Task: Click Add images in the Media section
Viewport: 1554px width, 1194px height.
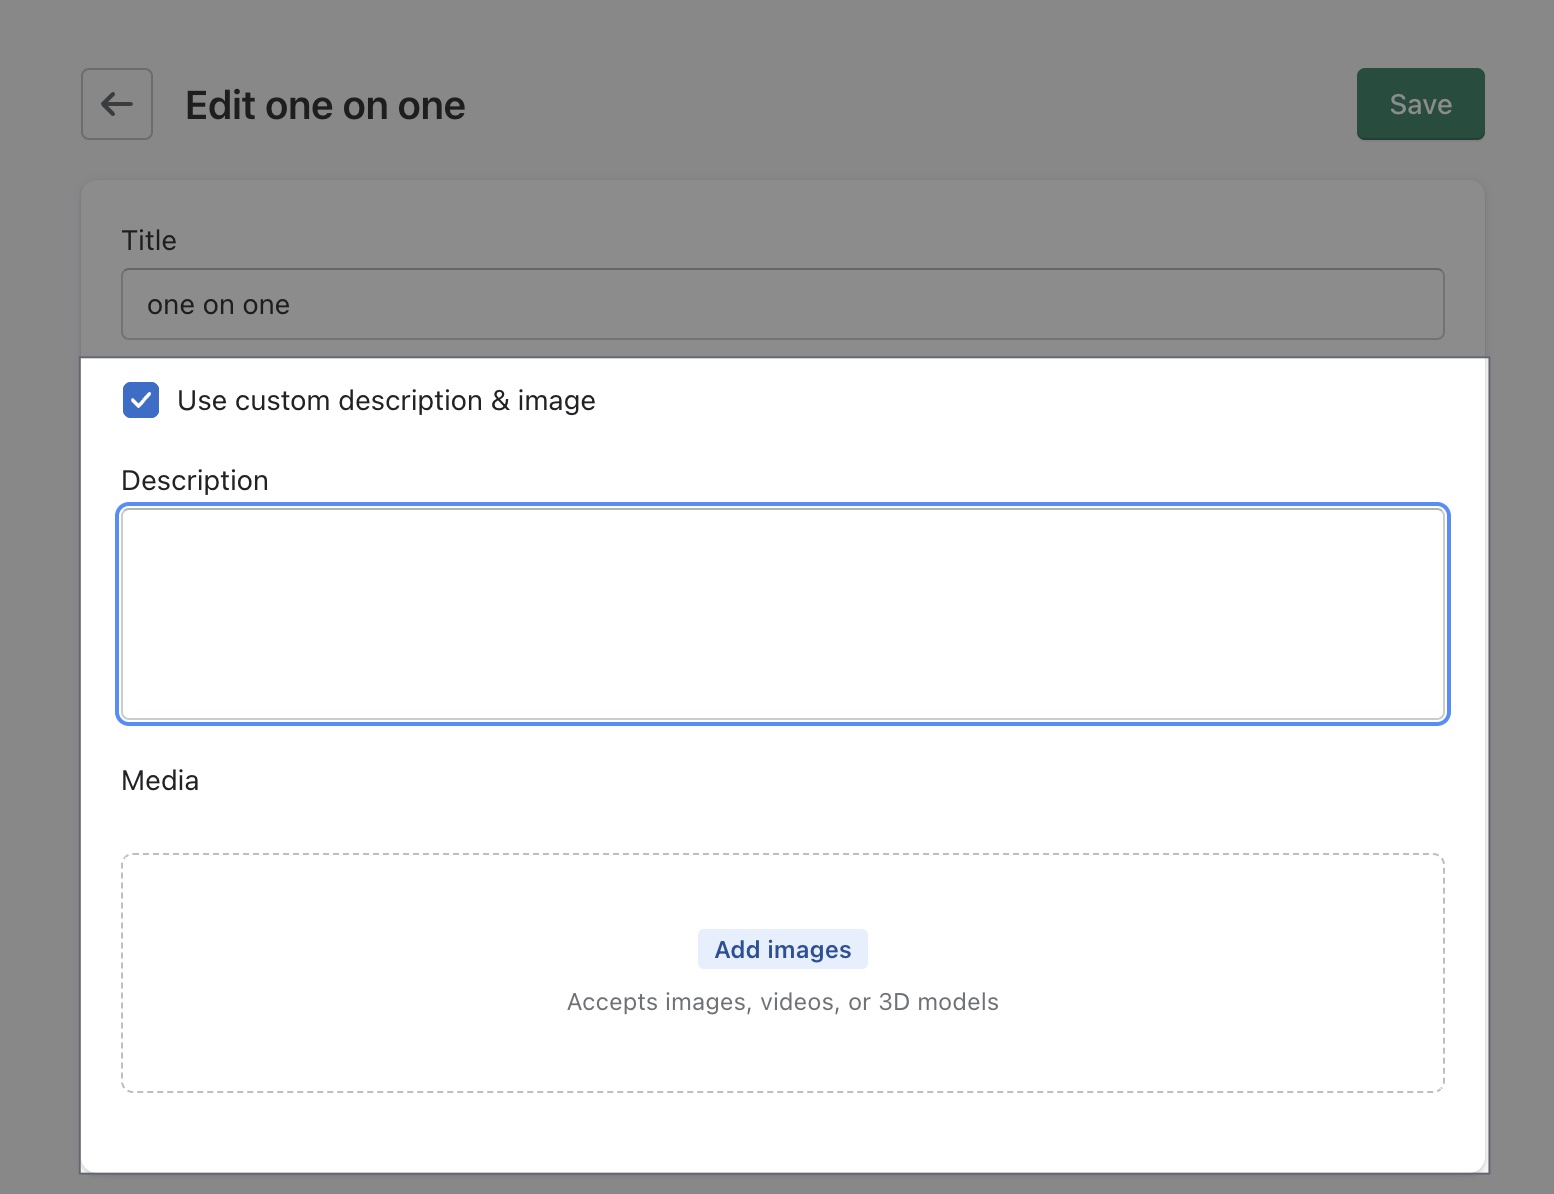Action: click(782, 948)
